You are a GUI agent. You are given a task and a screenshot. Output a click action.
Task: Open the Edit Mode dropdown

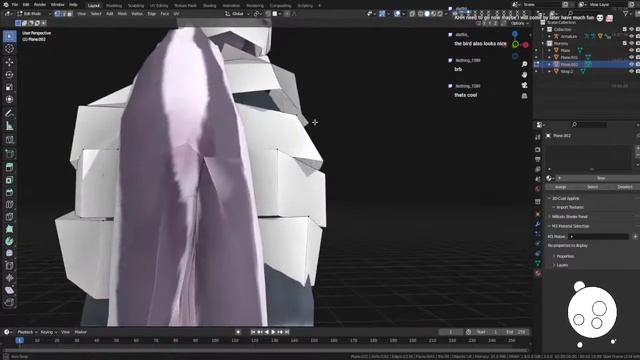tap(34, 13)
